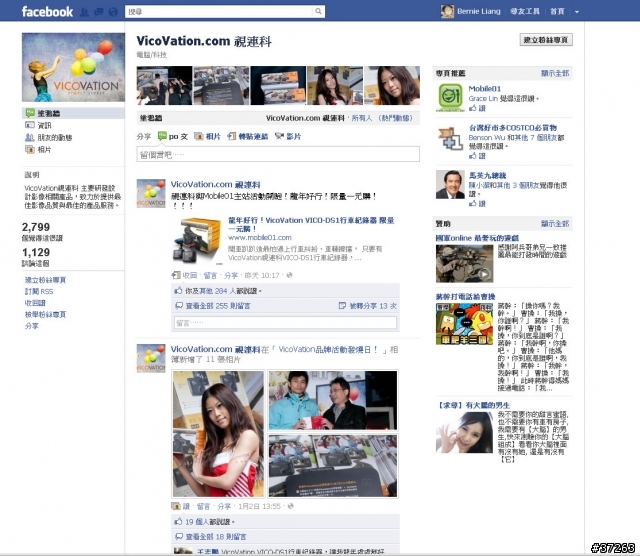The height and width of the screenshot is (556, 640).
Task: Show all sponsored ads
Action: pyautogui.click(x=555, y=224)
